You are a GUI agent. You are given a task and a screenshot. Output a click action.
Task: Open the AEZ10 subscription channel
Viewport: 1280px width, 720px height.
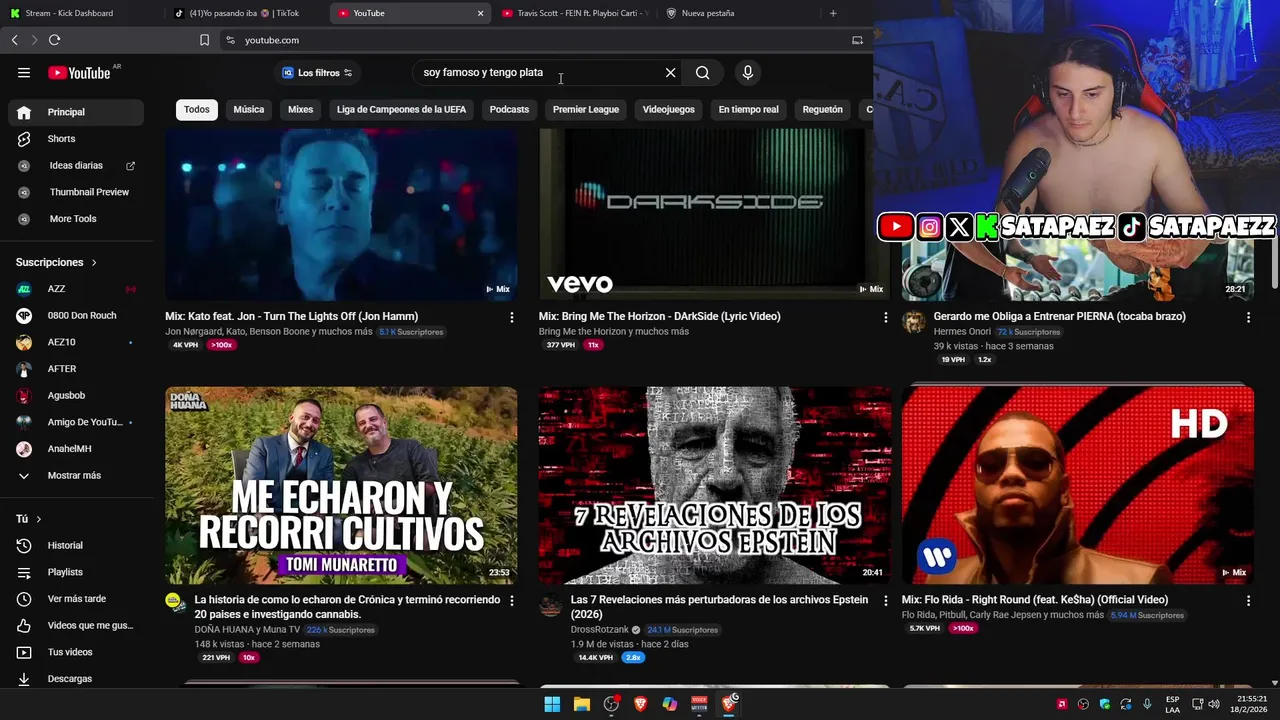click(76, 342)
